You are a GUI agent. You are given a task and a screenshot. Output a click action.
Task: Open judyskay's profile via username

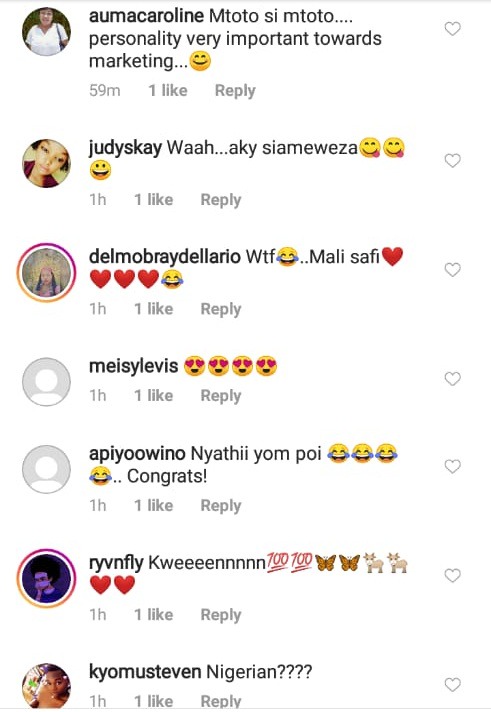125,148
